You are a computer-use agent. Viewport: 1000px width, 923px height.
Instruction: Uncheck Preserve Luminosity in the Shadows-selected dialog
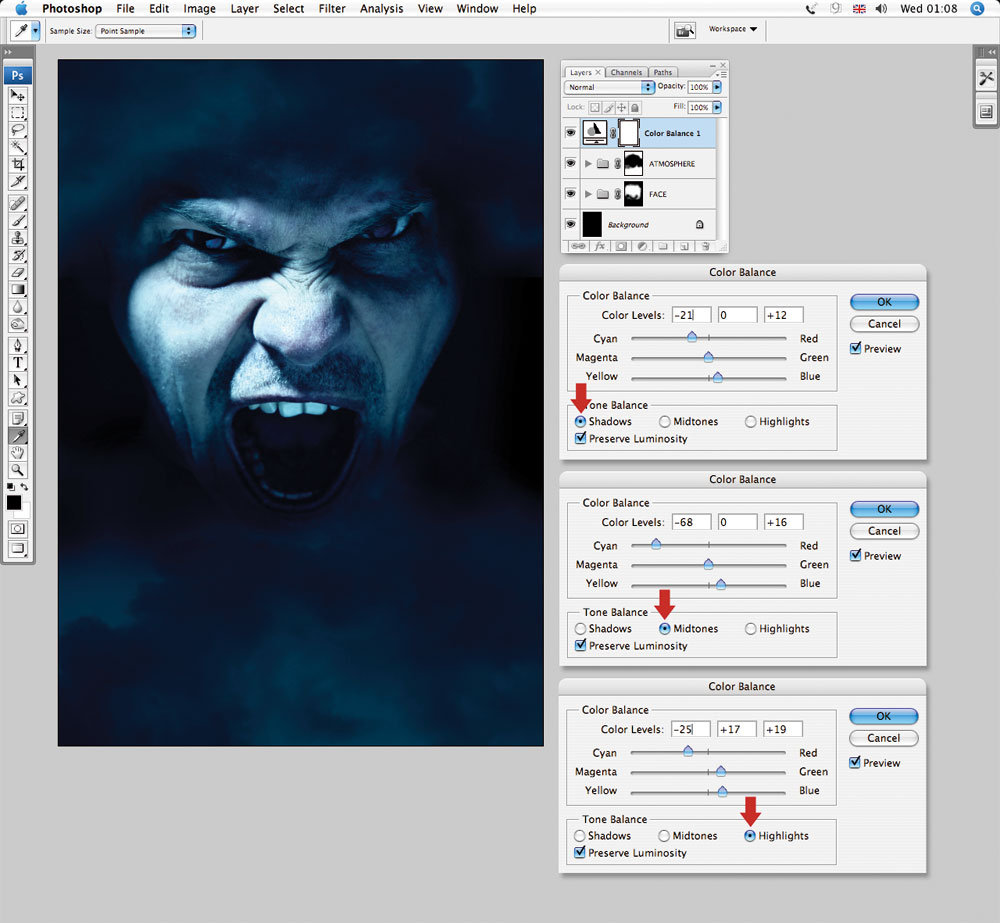[x=631, y=439]
